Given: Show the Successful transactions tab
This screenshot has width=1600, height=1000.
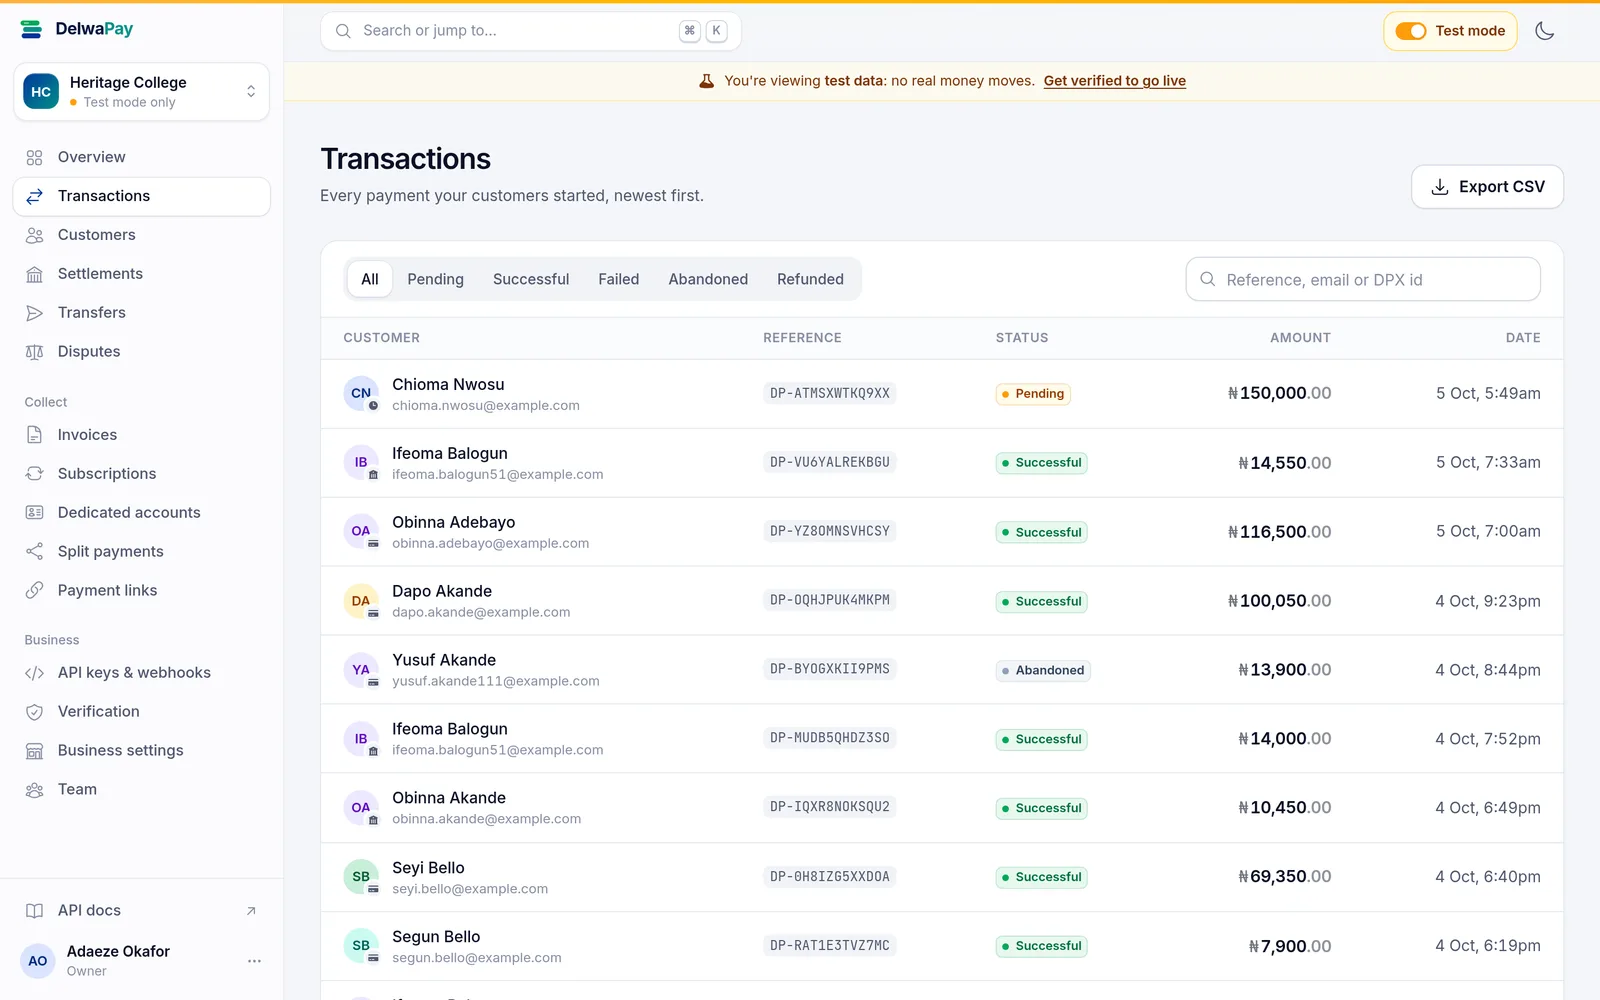Looking at the screenshot, I should (x=531, y=279).
